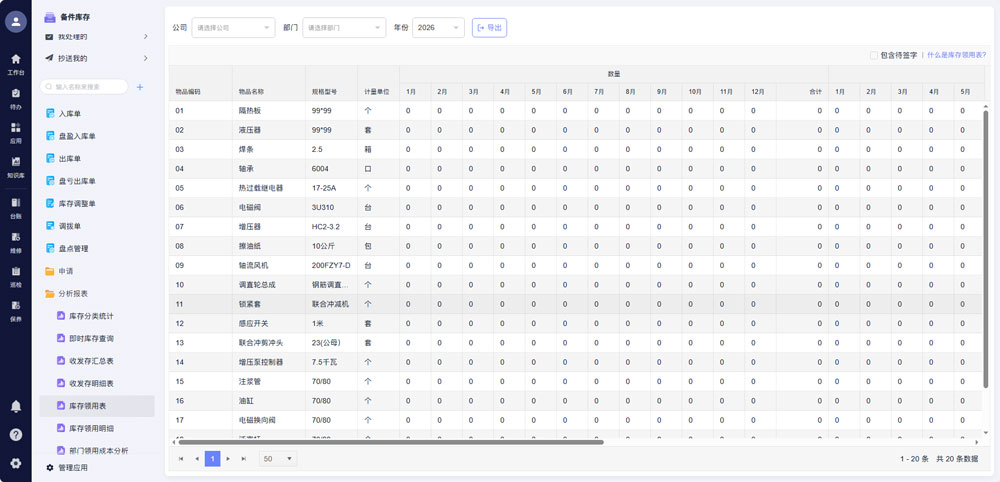Open the help question mark icon
This screenshot has height=482, width=1000.
click(x=15, y=434)
